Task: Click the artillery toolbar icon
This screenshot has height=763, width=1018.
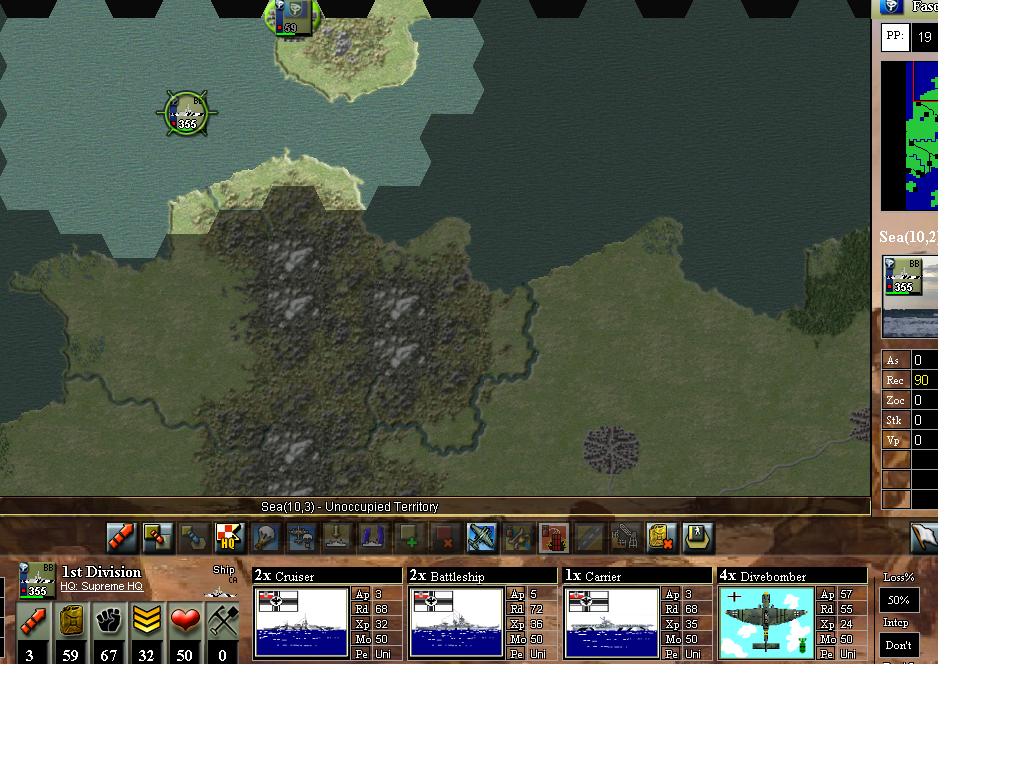Action: tap(517, 538)
